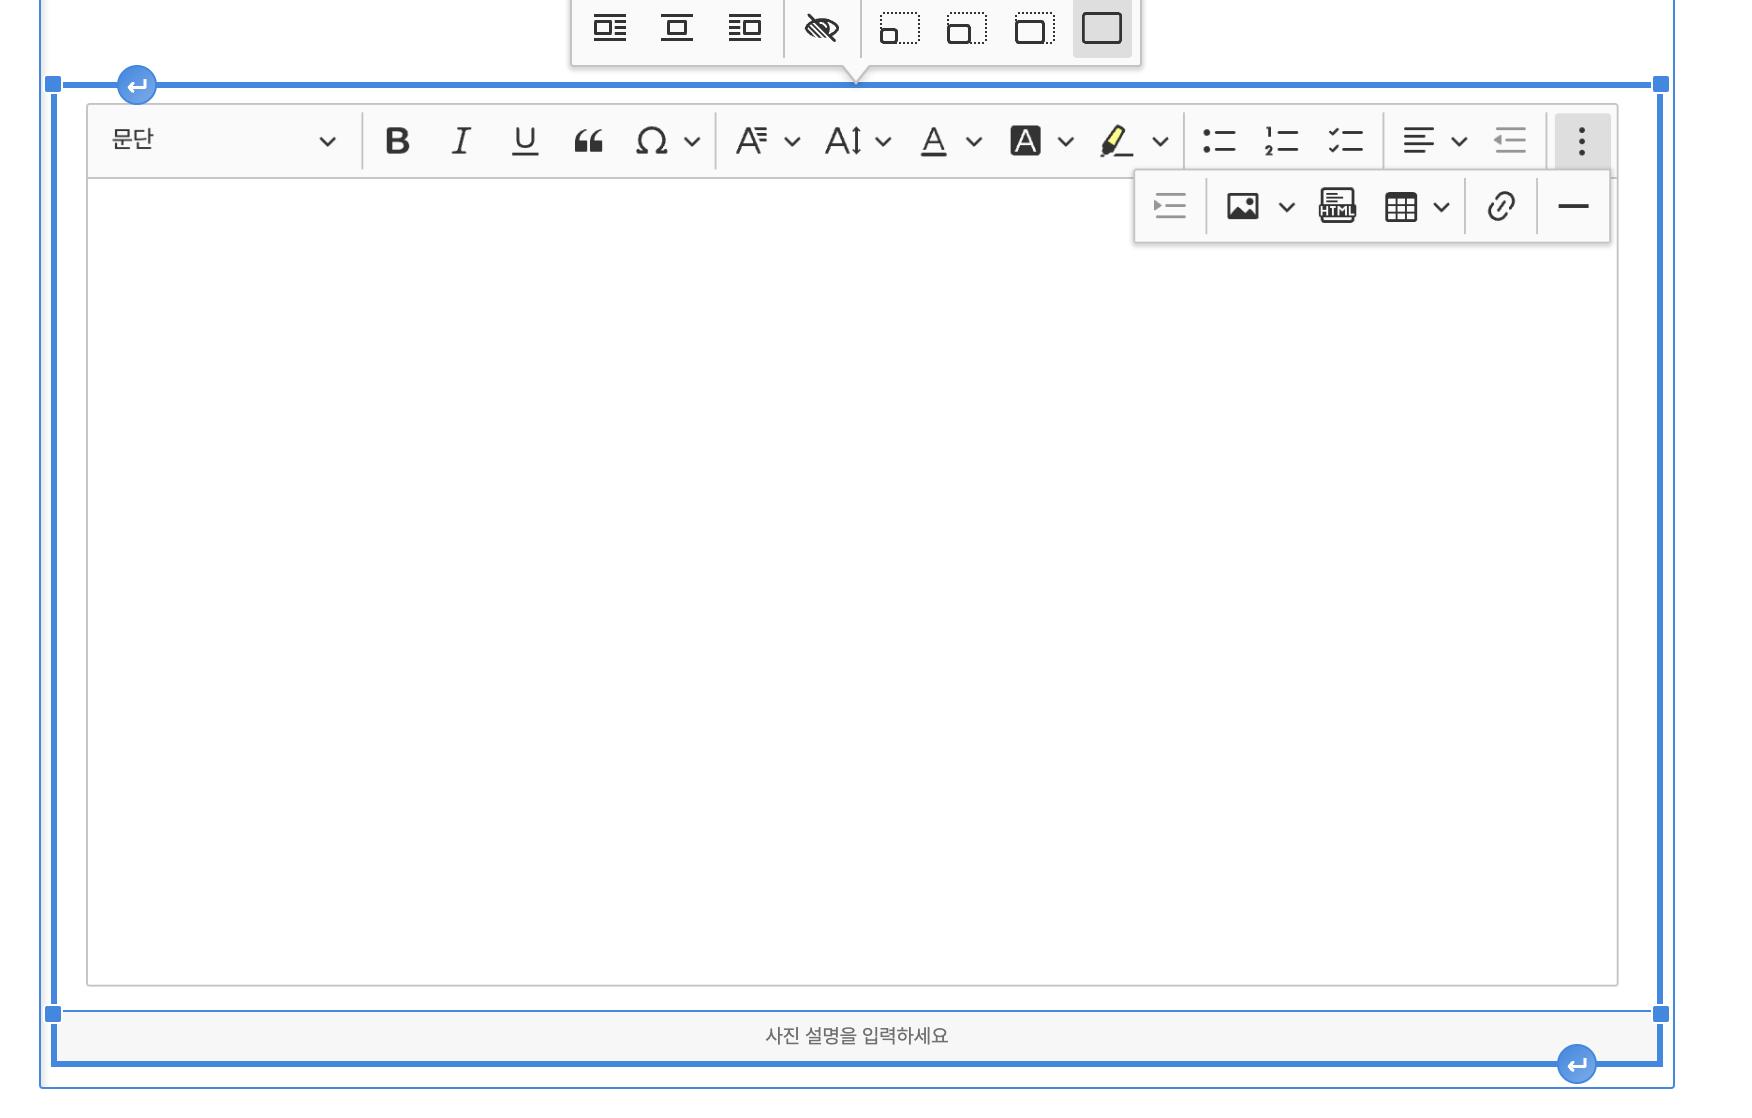Insert a bulleted list
Image resolution: width=1752 pixels, height=1118 pixels.
(x=1218, y=141)
